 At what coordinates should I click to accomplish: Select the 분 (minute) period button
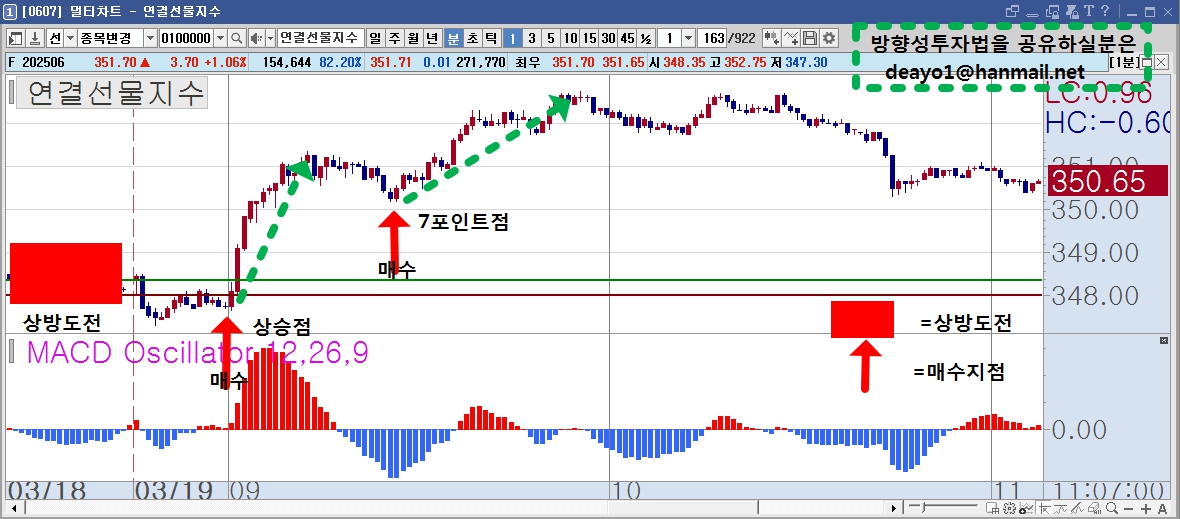pyautogui.click(x=453, y=38)
